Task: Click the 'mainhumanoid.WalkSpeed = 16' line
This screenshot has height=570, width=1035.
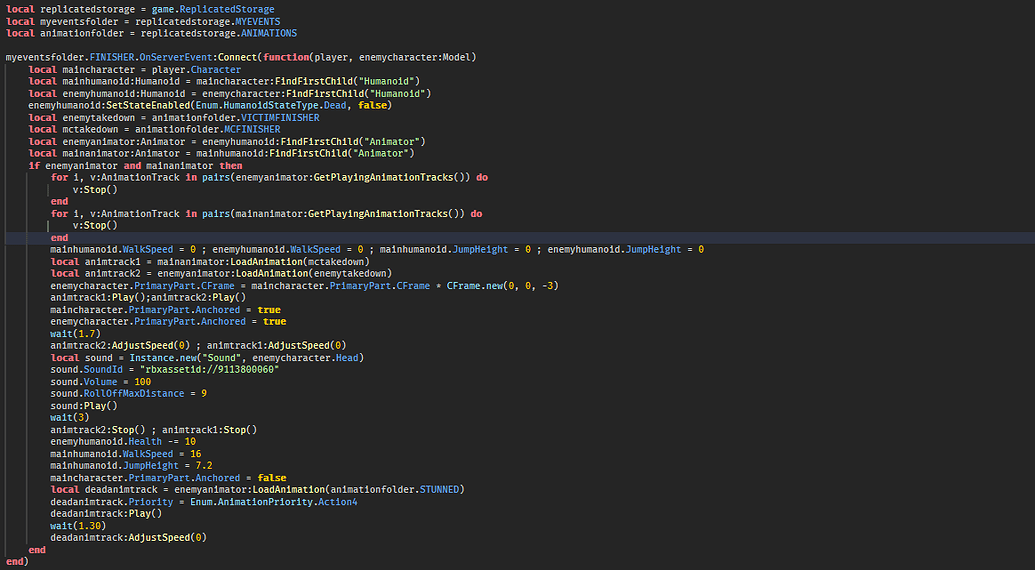Action: pyautogui.click(x=126, y=454)
